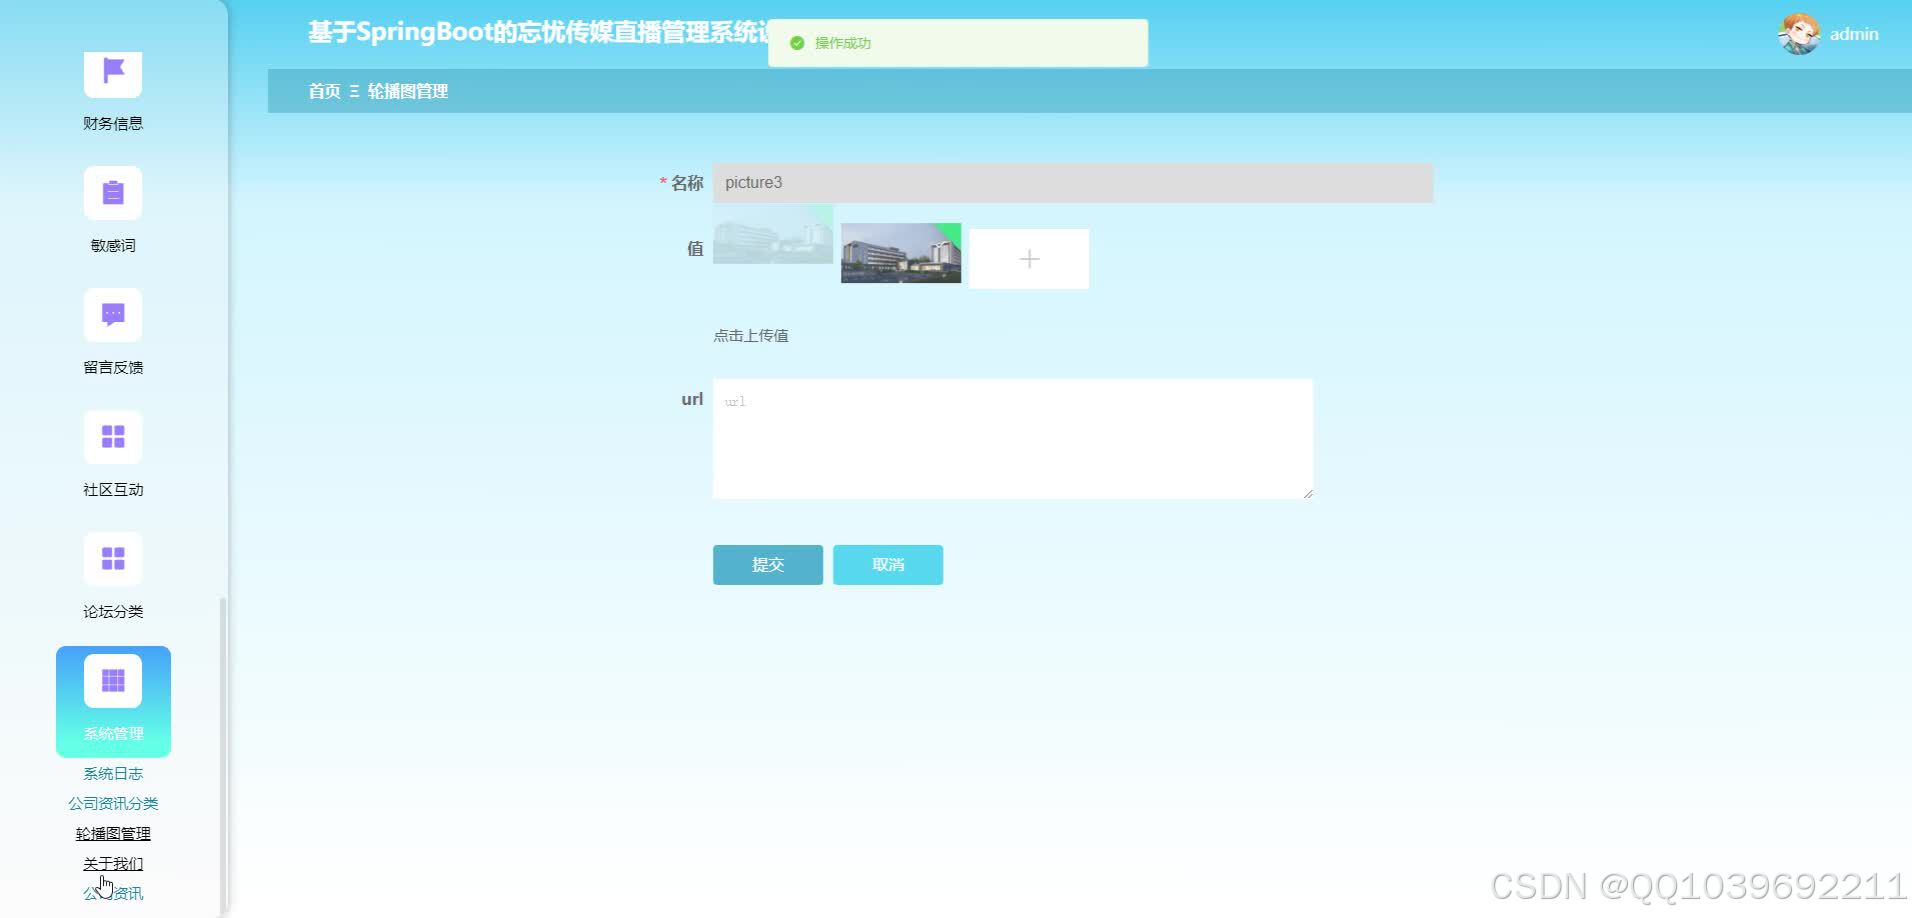Select the 财务信息 flag icon

coord(112,73)
